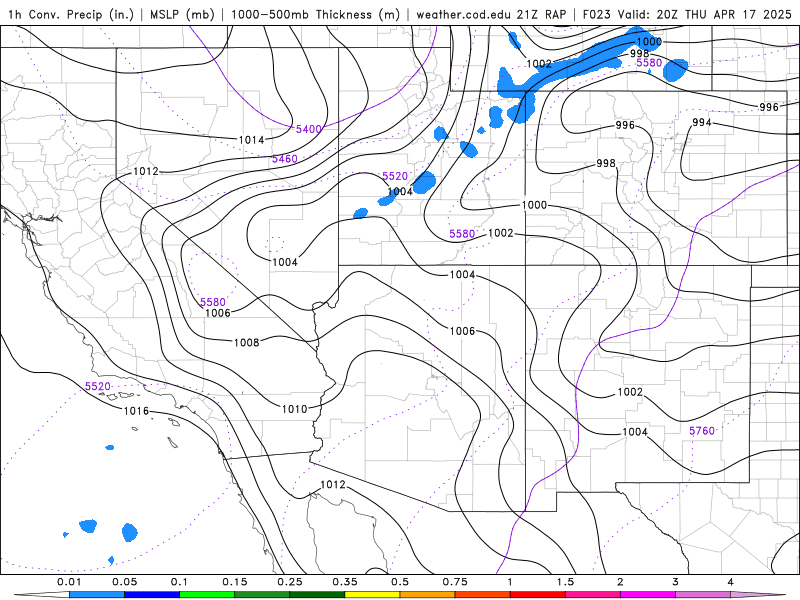Click the purple 5460 thickness label
Image resolution: width=800 pixels, height=600 pixels.
(284, 159)
